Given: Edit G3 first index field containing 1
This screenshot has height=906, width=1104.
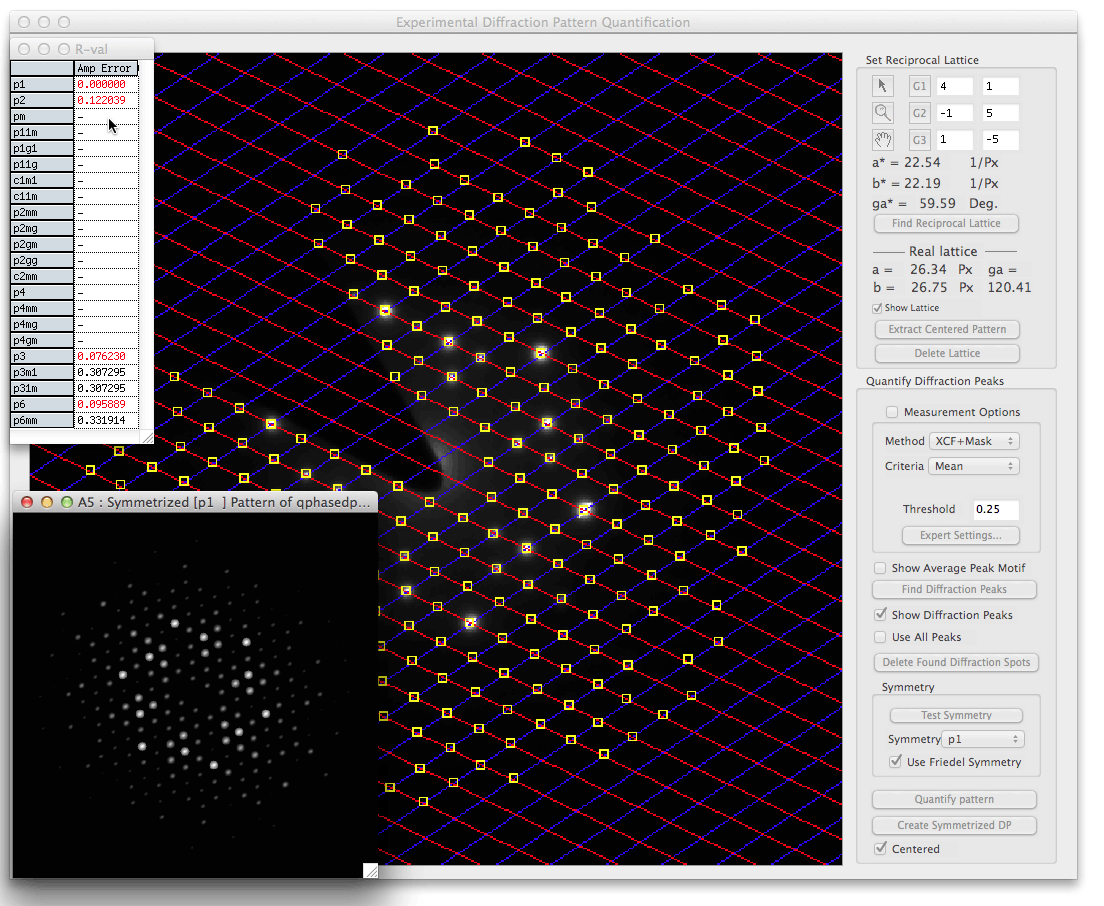Looking at the screenshot, I should click(954, 139).
